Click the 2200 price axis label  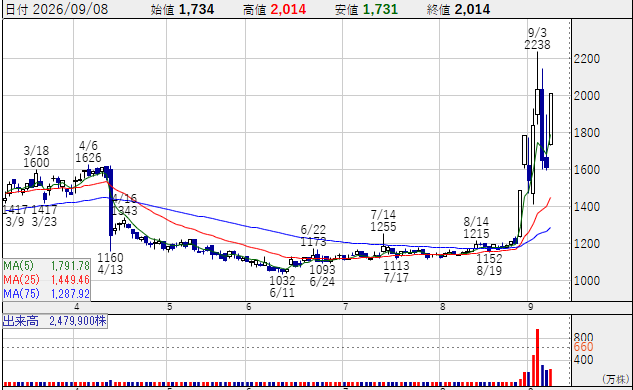pos(587,59)
